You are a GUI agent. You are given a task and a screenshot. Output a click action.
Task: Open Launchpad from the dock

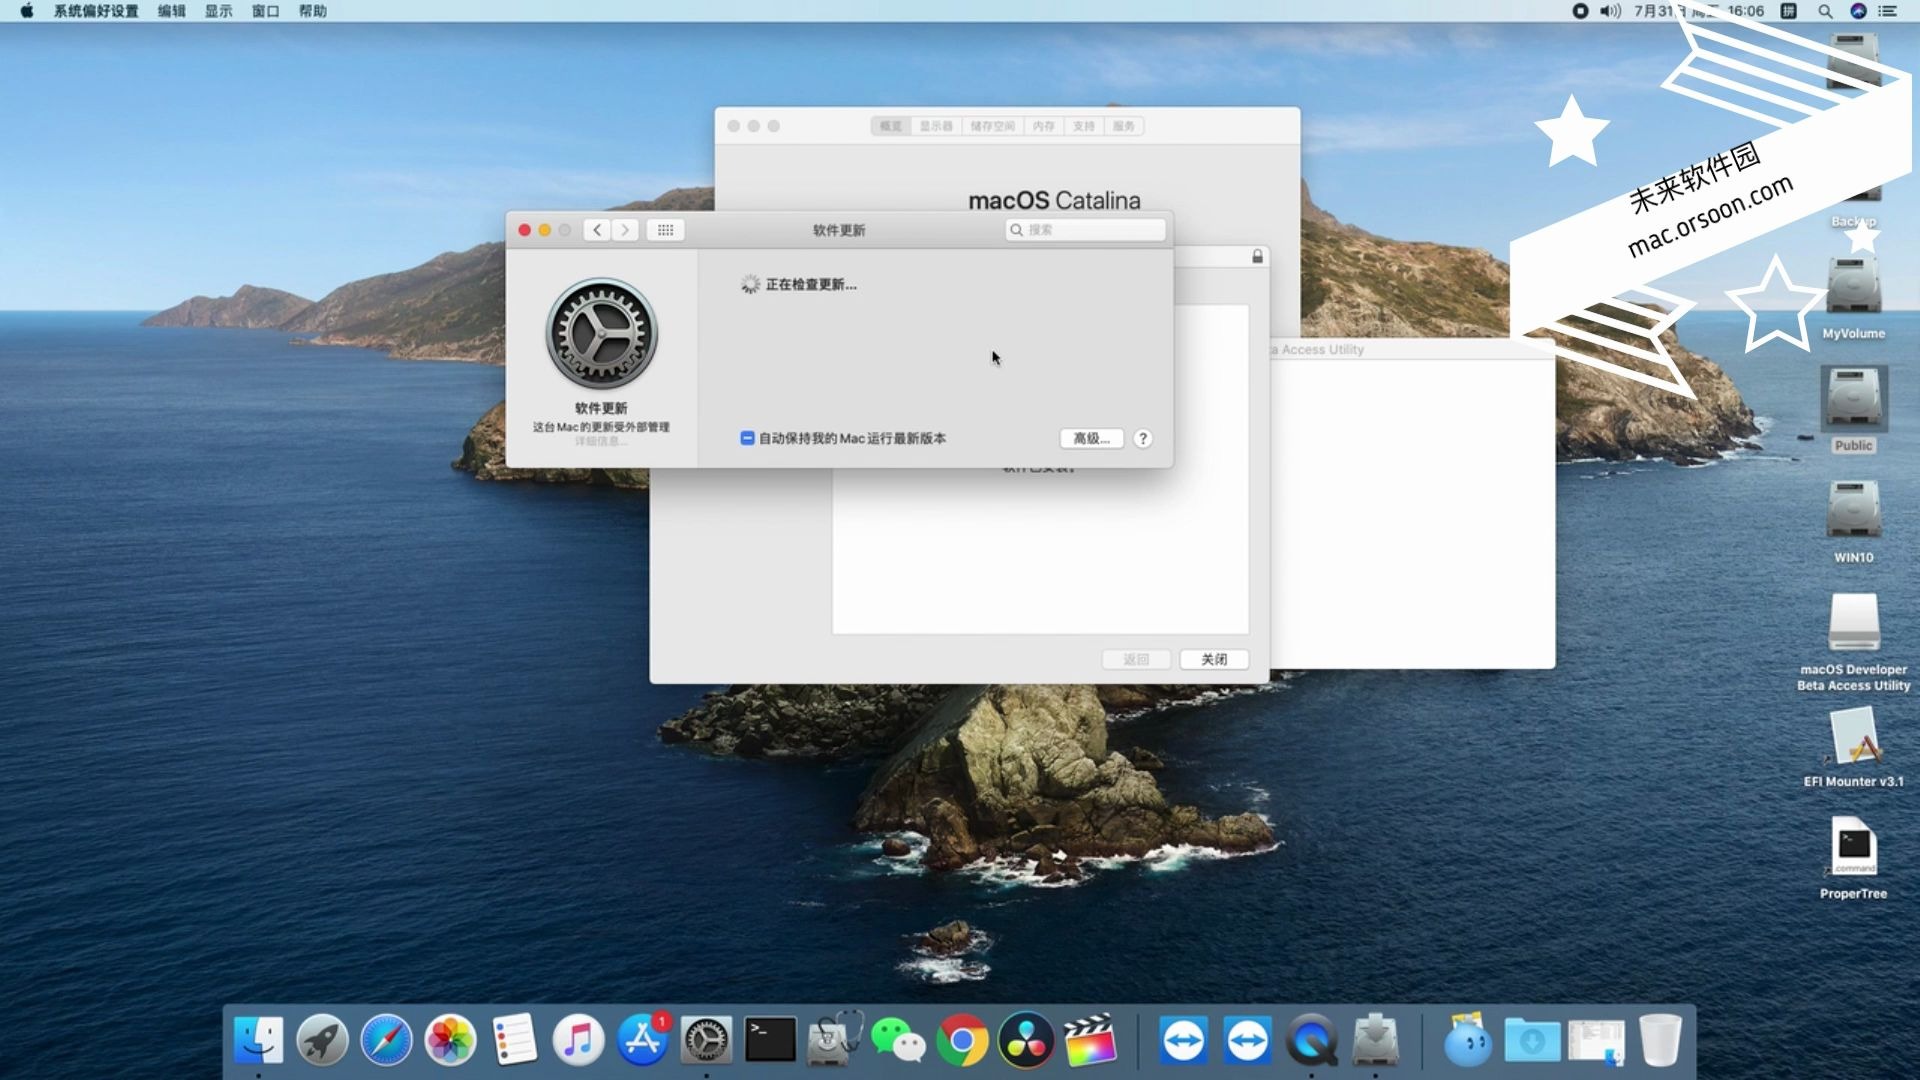coord(322,1041)
